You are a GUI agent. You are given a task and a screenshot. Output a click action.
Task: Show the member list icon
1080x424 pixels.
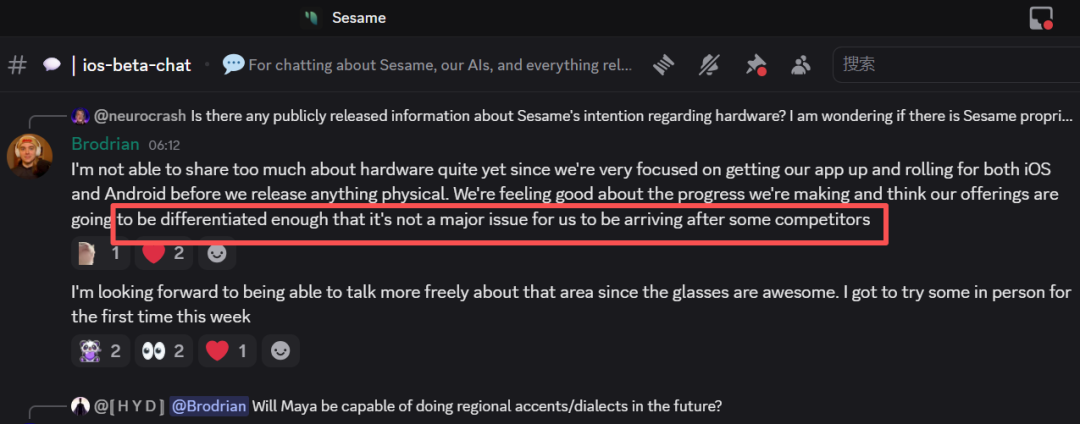pyautogui.click(x=801, y=65)
